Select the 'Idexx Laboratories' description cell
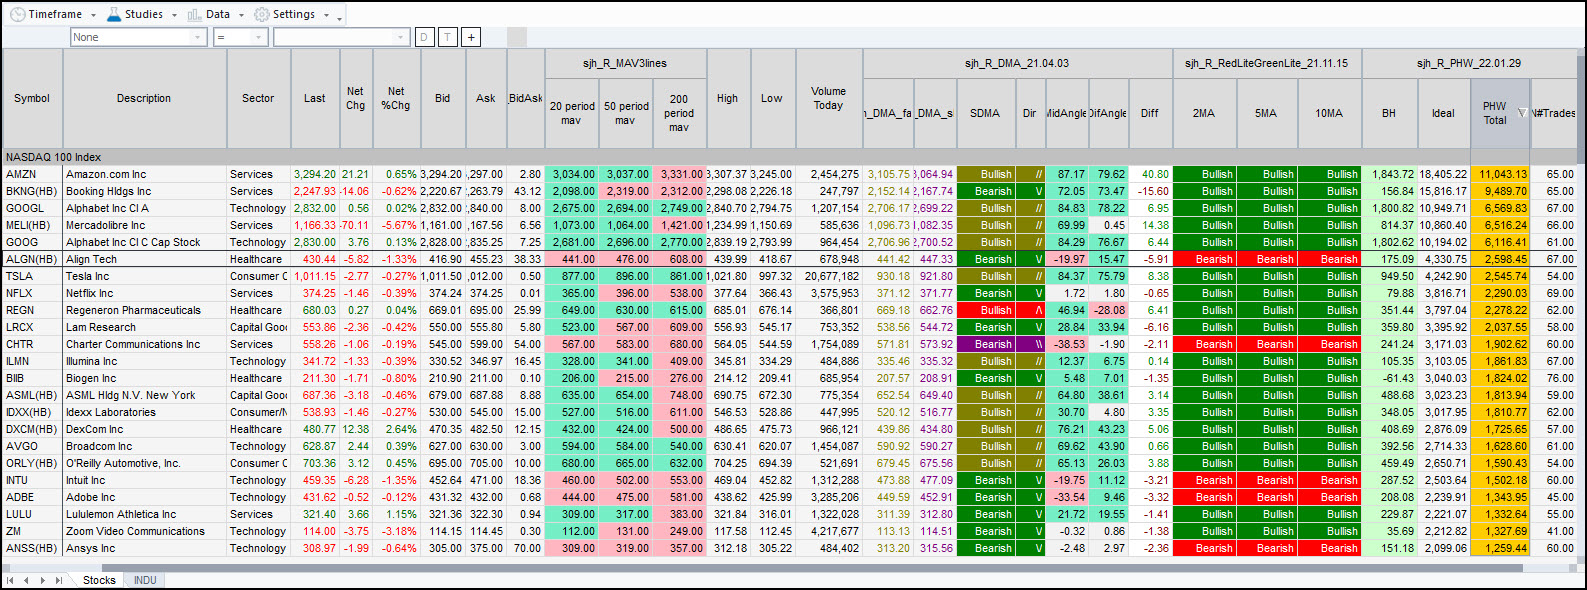The width and height of the screenshot is (1587, 590). click(144, 412)
